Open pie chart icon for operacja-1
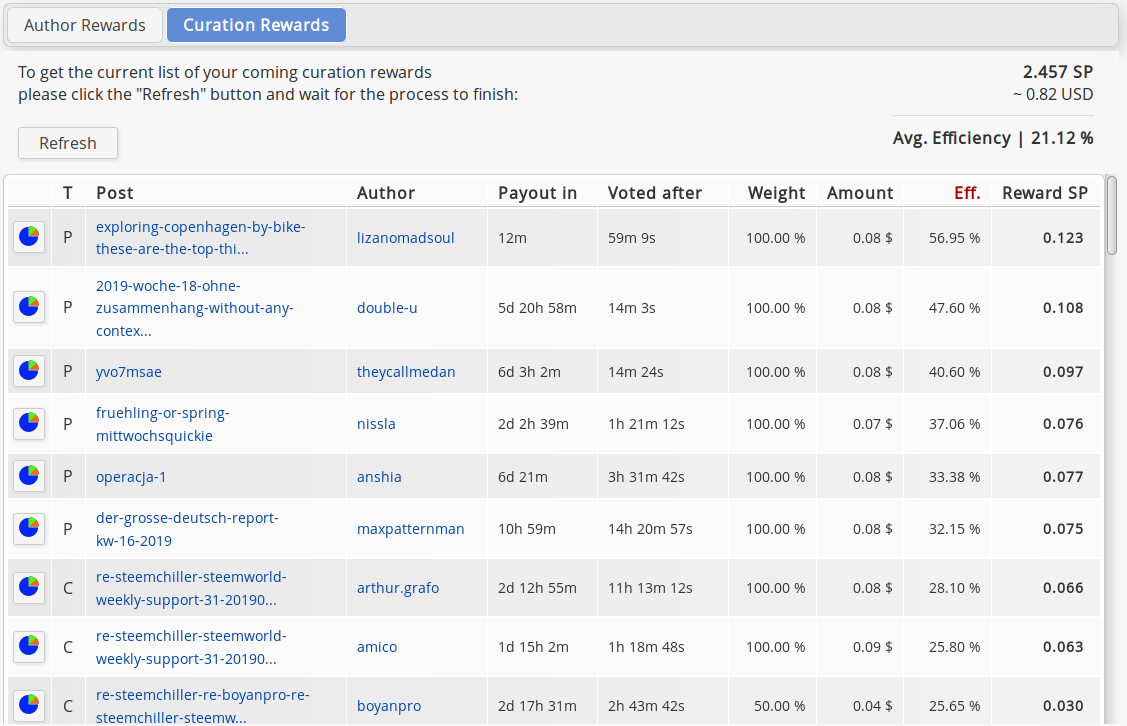The image size is (1127, 726). coord(29,477)
